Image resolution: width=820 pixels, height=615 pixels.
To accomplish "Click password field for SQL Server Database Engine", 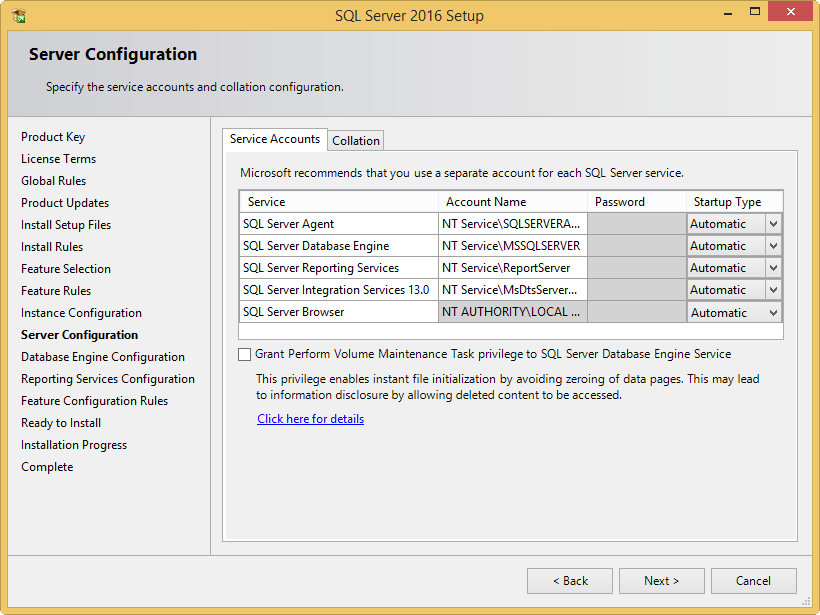I will (637, 246).
